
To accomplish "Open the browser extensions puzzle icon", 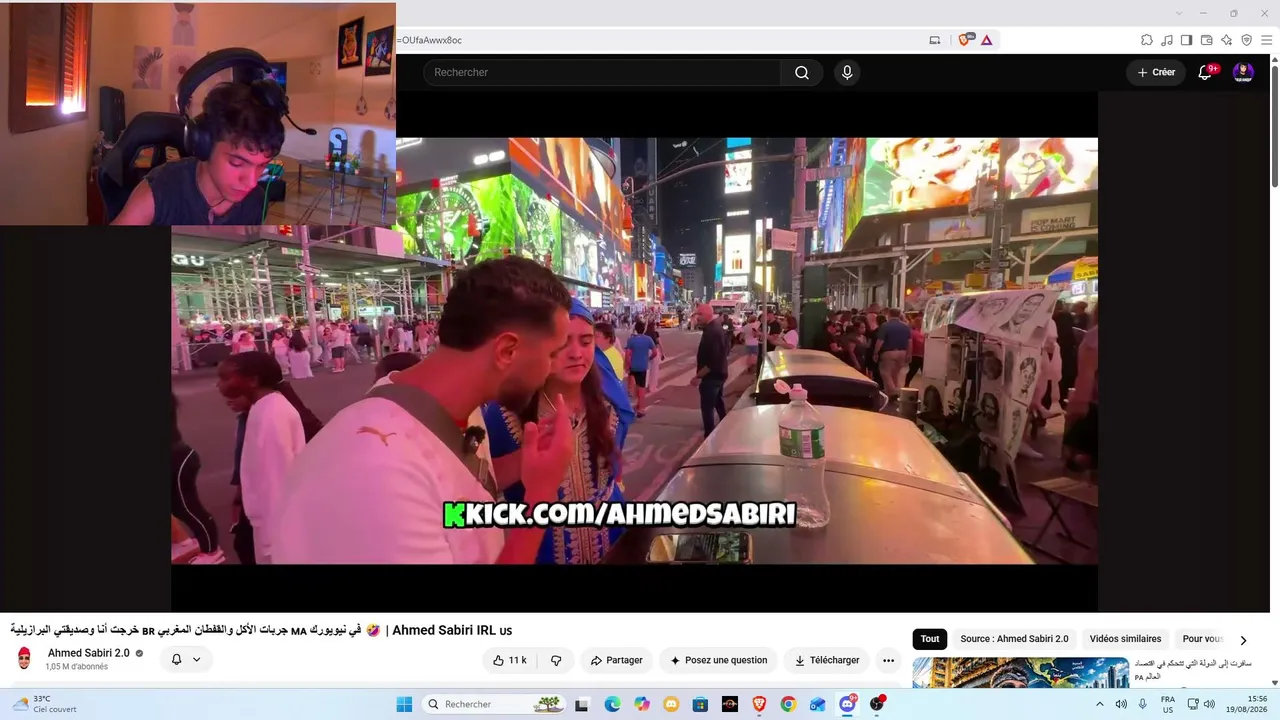I will 1147,40.
